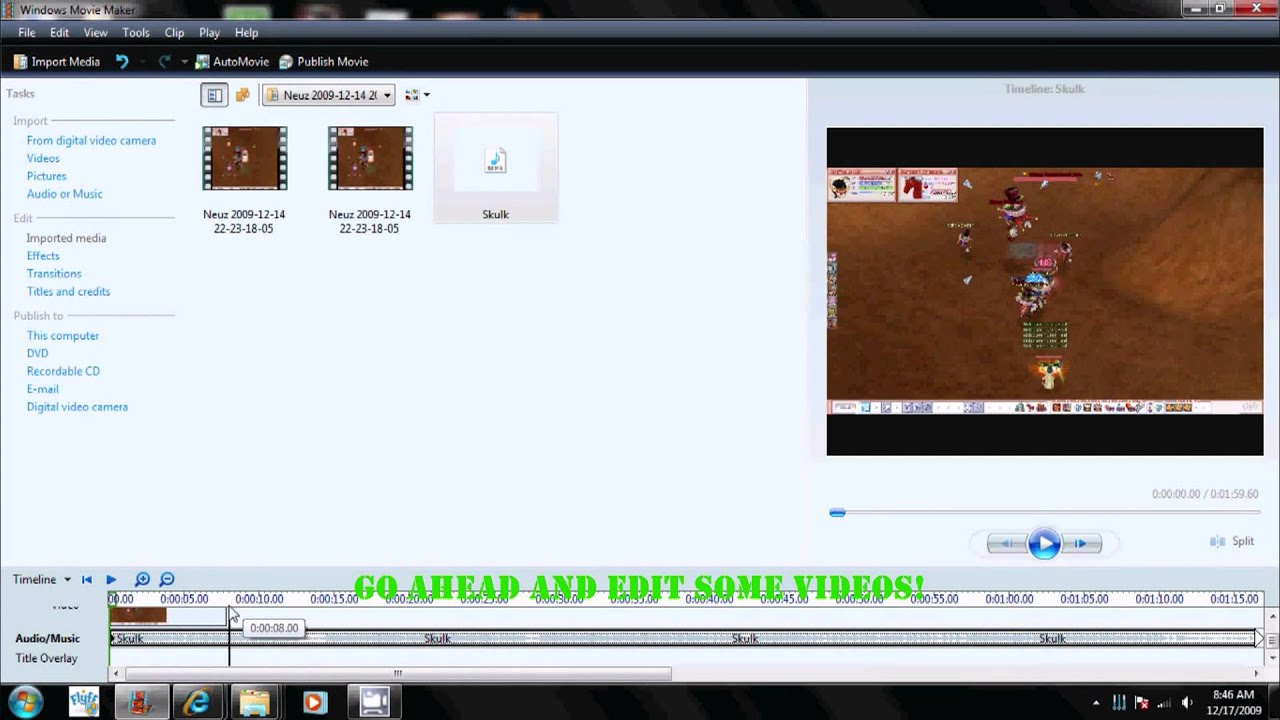Click the preview seek bar handle
This screenshot has width=1280, height=720.
pos(837,513)
